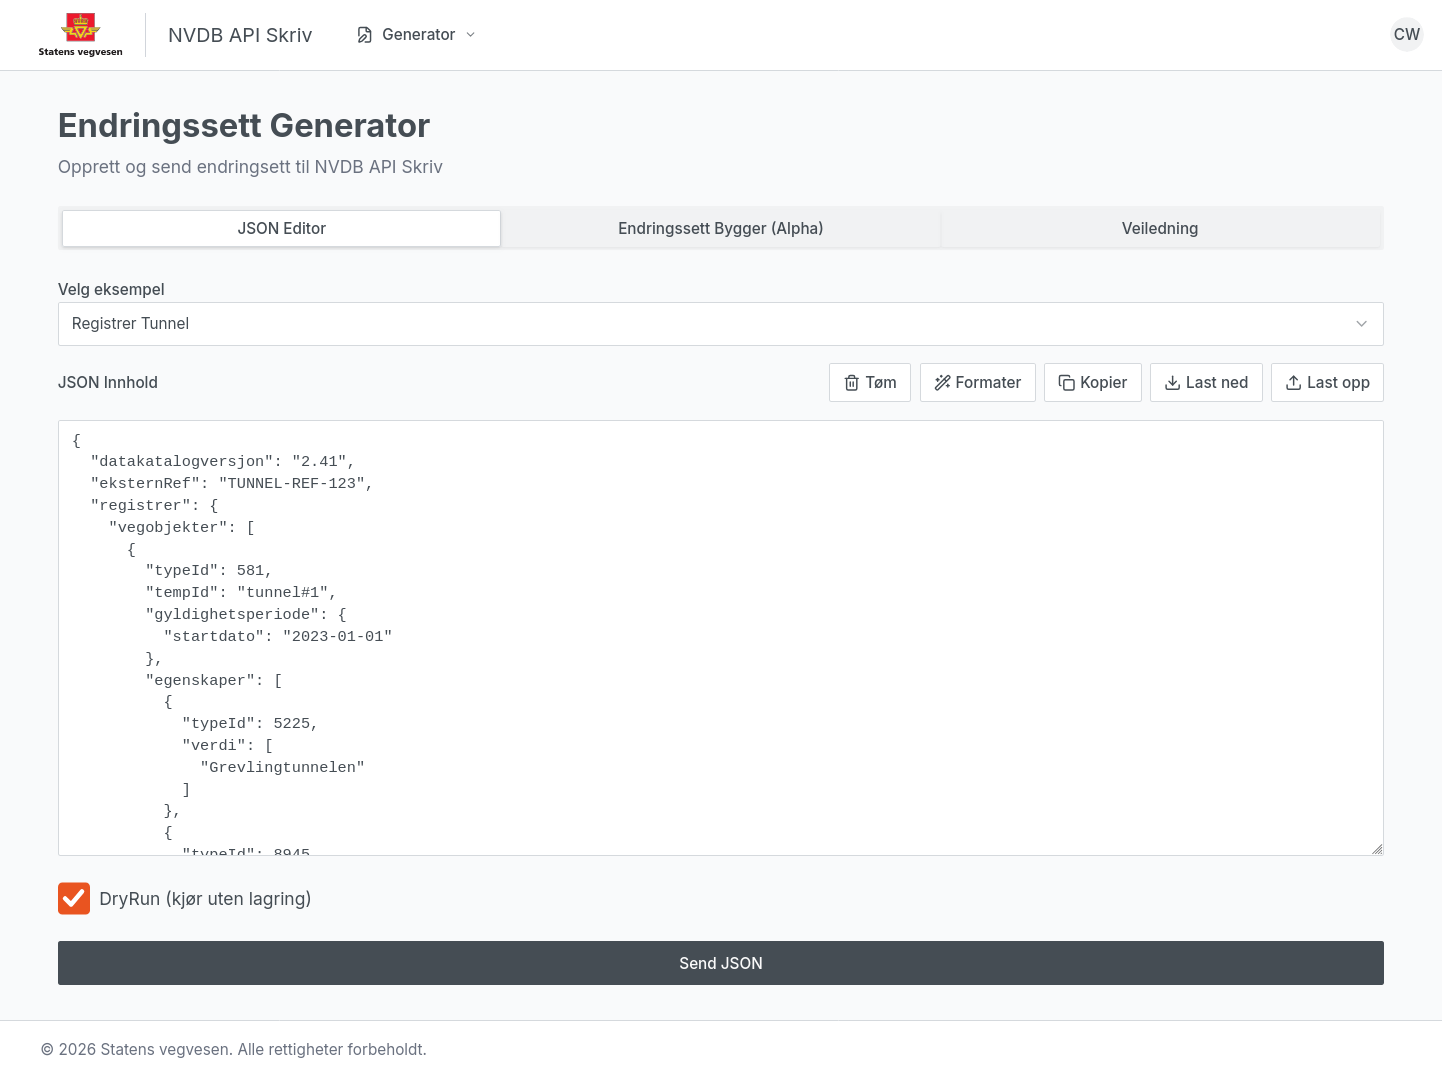Viewport: 1442px width, 1077px height.
Task: Switch to the JSON Editor tab
Action: click(x=281, y=228)
